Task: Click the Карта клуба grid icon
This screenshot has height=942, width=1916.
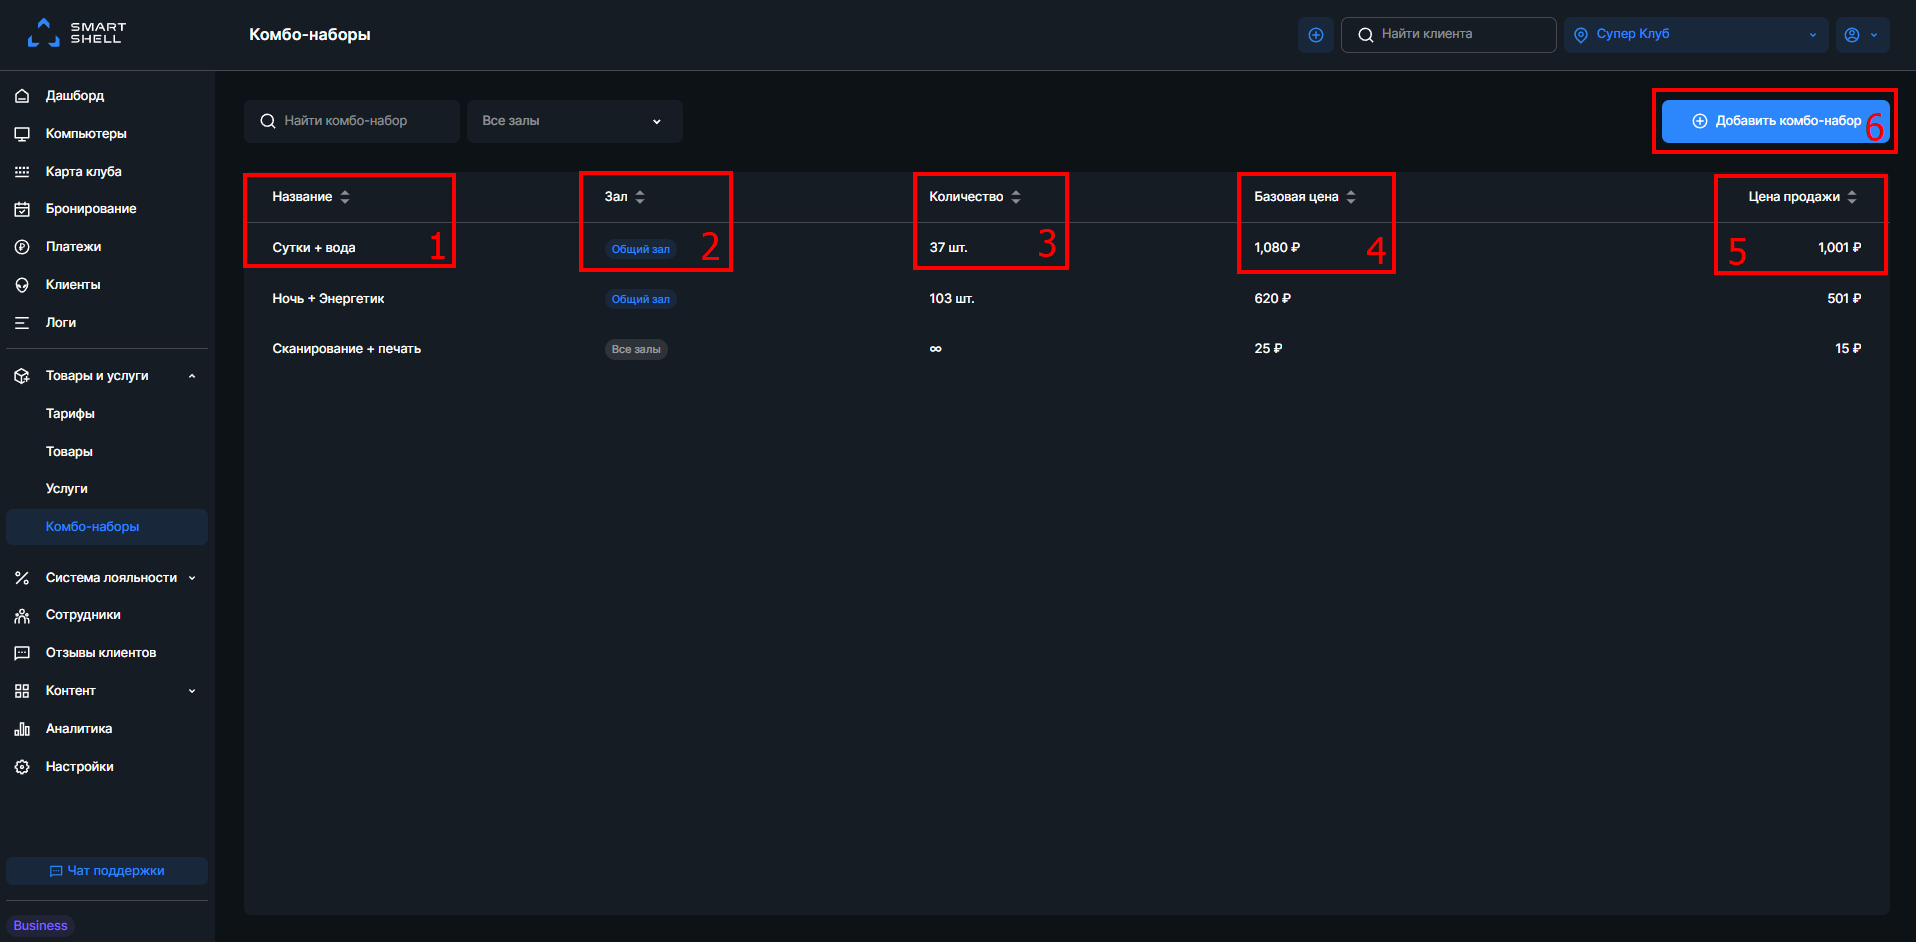Action: 22,172
